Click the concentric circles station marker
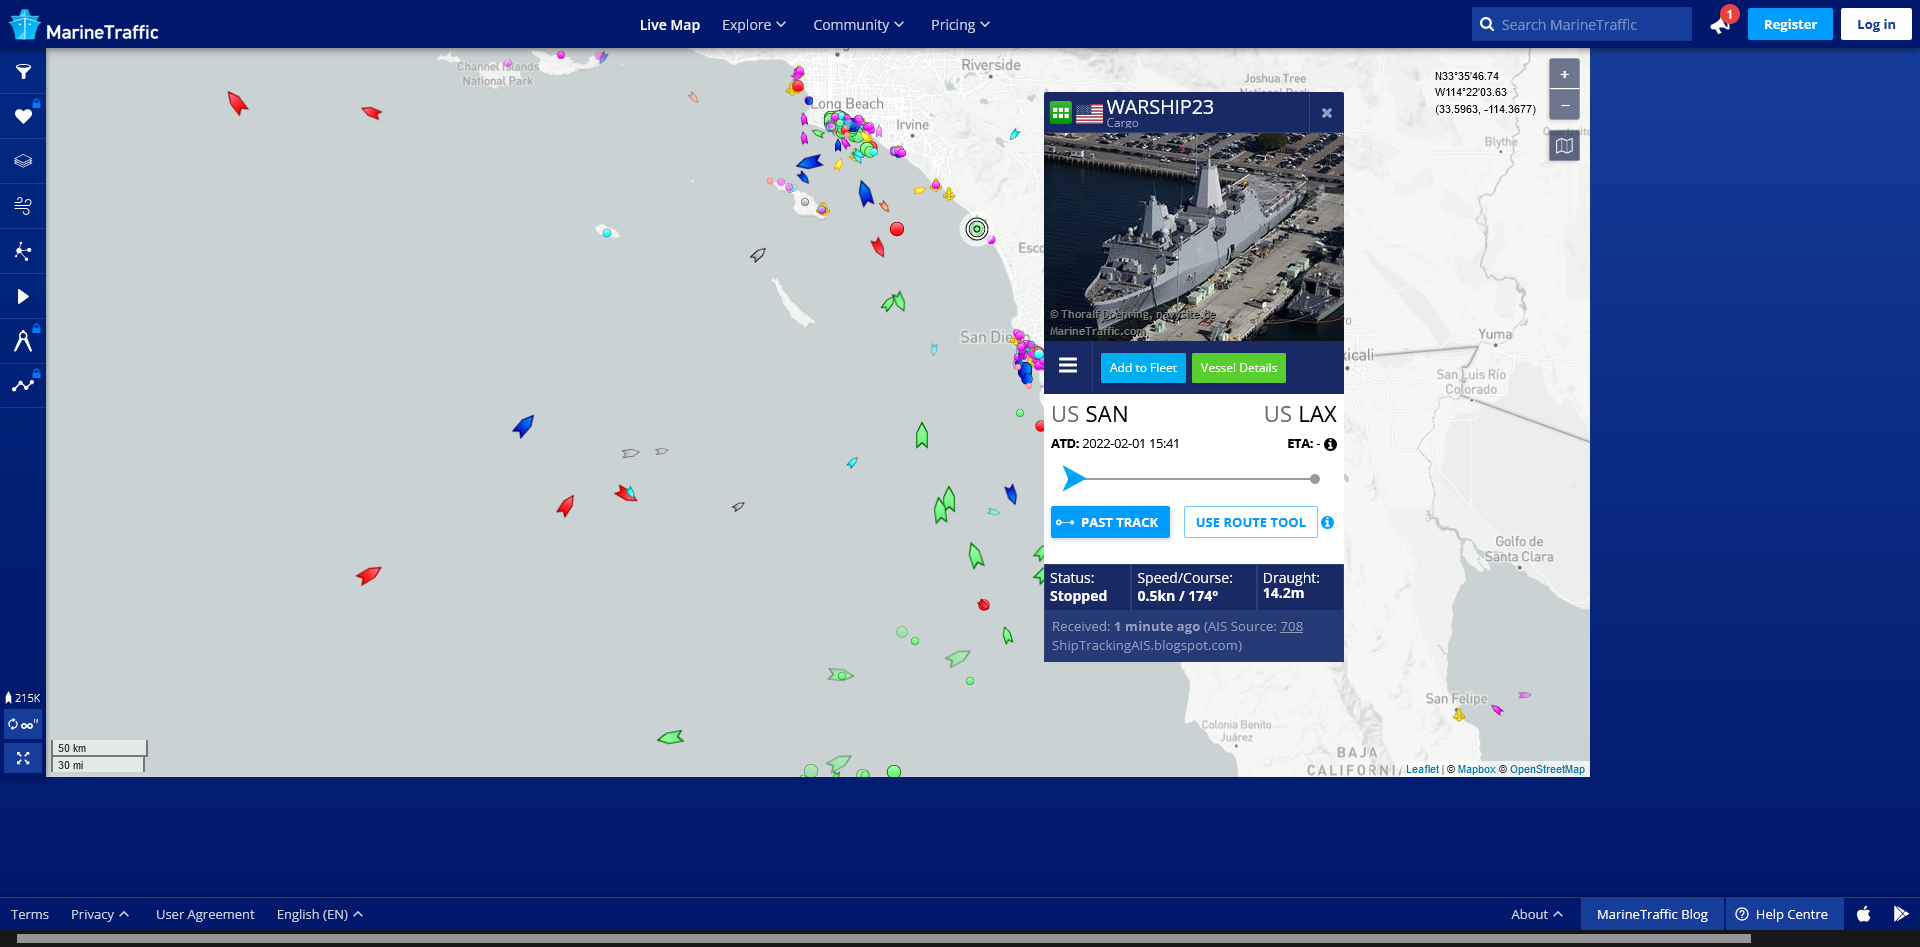 point(977,229)
